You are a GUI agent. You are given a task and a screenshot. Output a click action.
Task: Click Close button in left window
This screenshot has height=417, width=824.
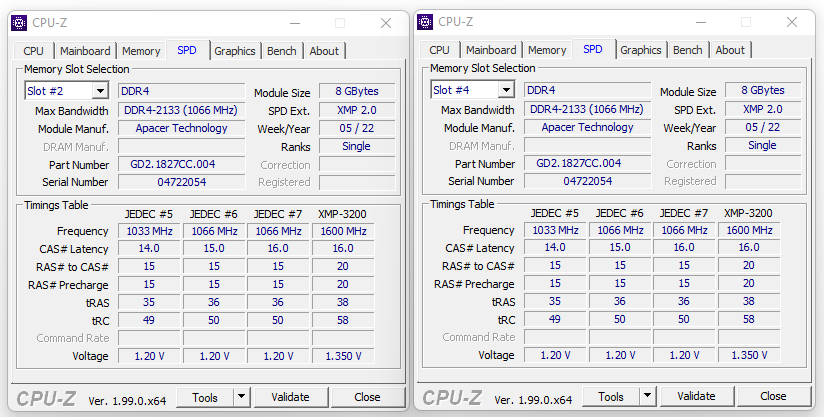[x=367, y=397]
